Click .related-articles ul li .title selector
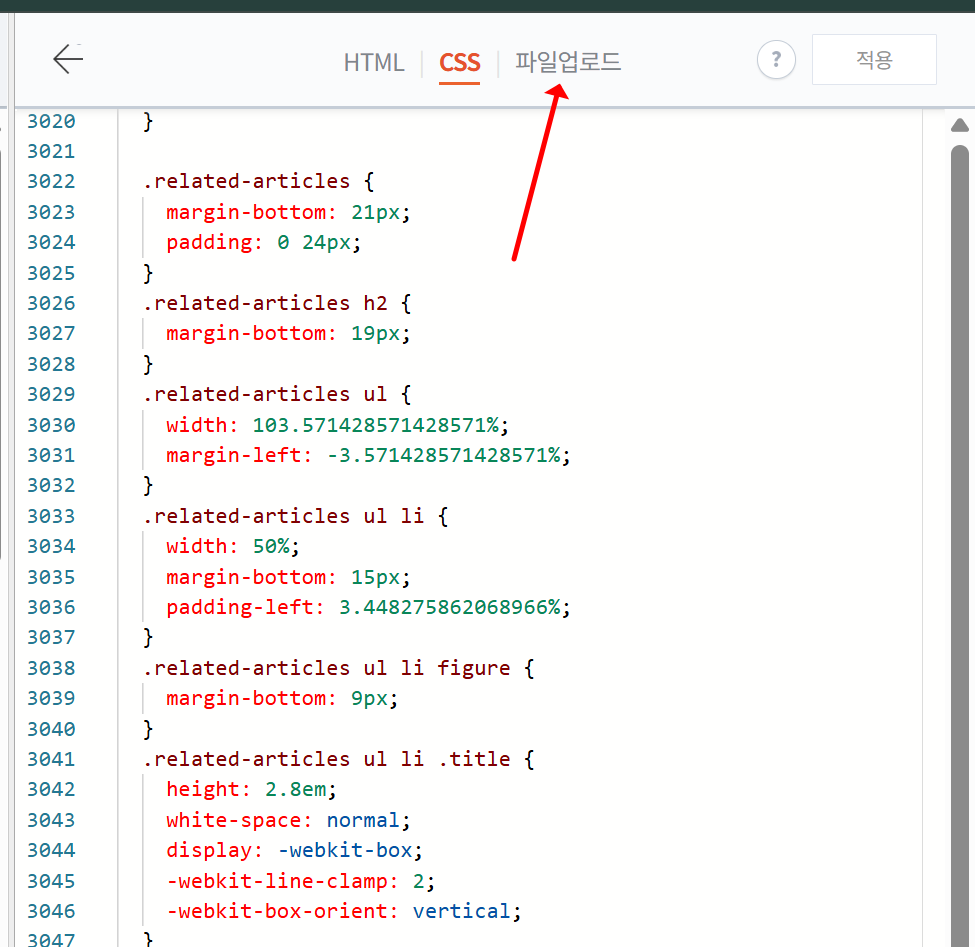This screenshot has width=975, height=947. click(x=326, y=759)
